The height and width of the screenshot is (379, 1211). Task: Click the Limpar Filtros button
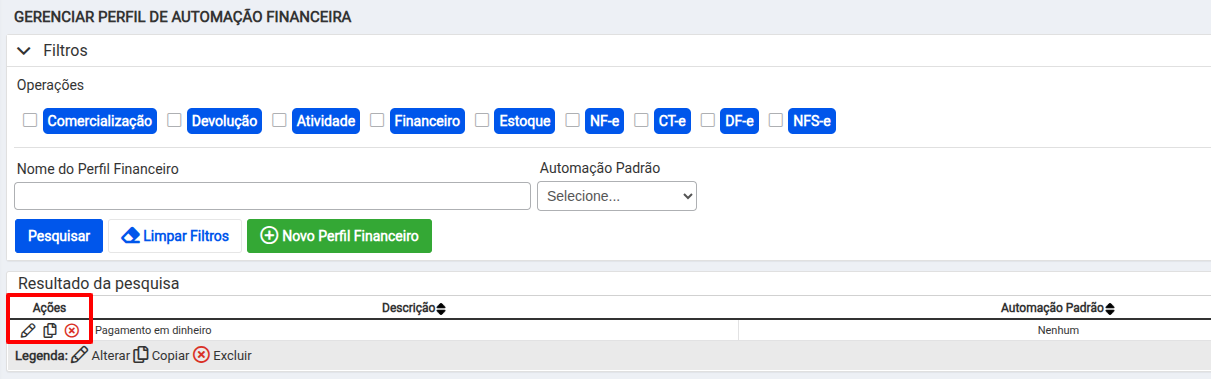pos(175,236)
